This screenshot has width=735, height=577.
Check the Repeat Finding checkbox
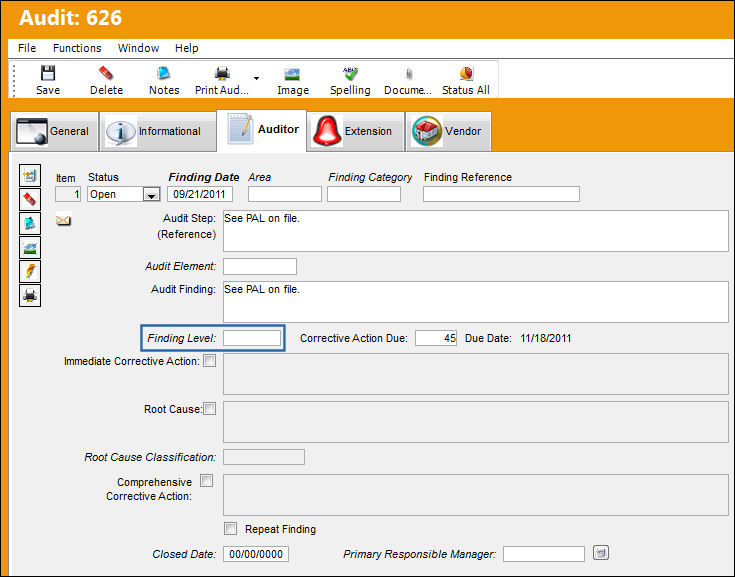pos(230,529)
